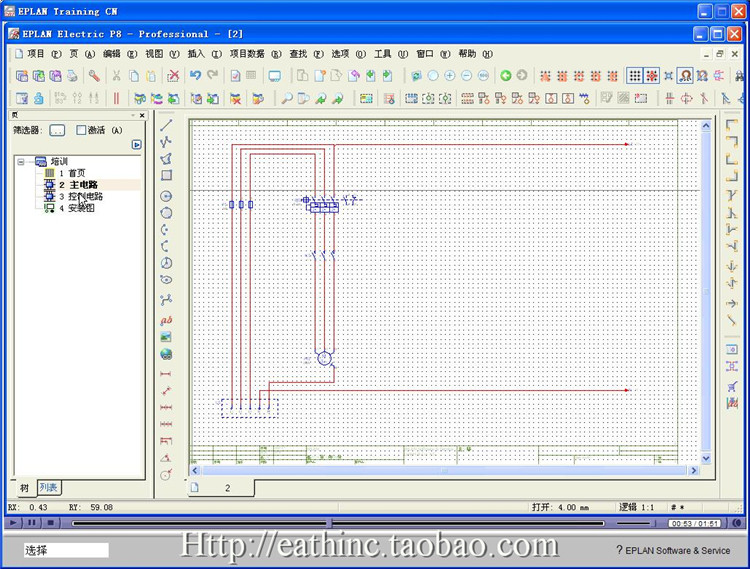
Task: Click the blue arrow below the filter
Action: [x=136, y=144]
